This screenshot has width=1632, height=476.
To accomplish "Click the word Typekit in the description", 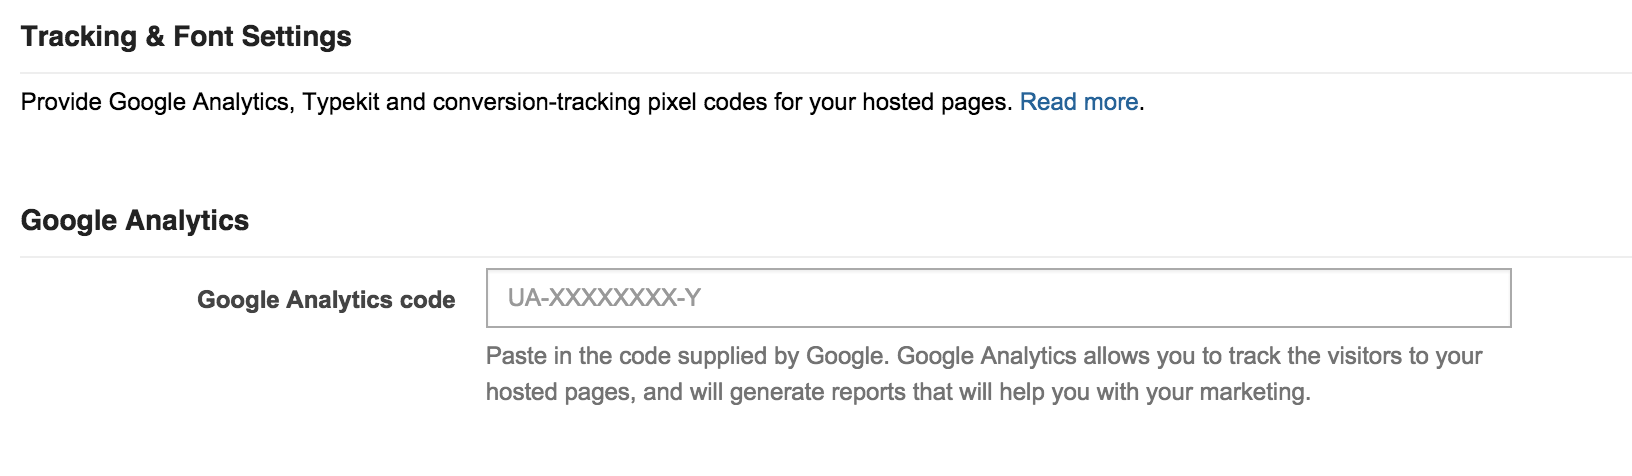I will click(x=341, y=102).
